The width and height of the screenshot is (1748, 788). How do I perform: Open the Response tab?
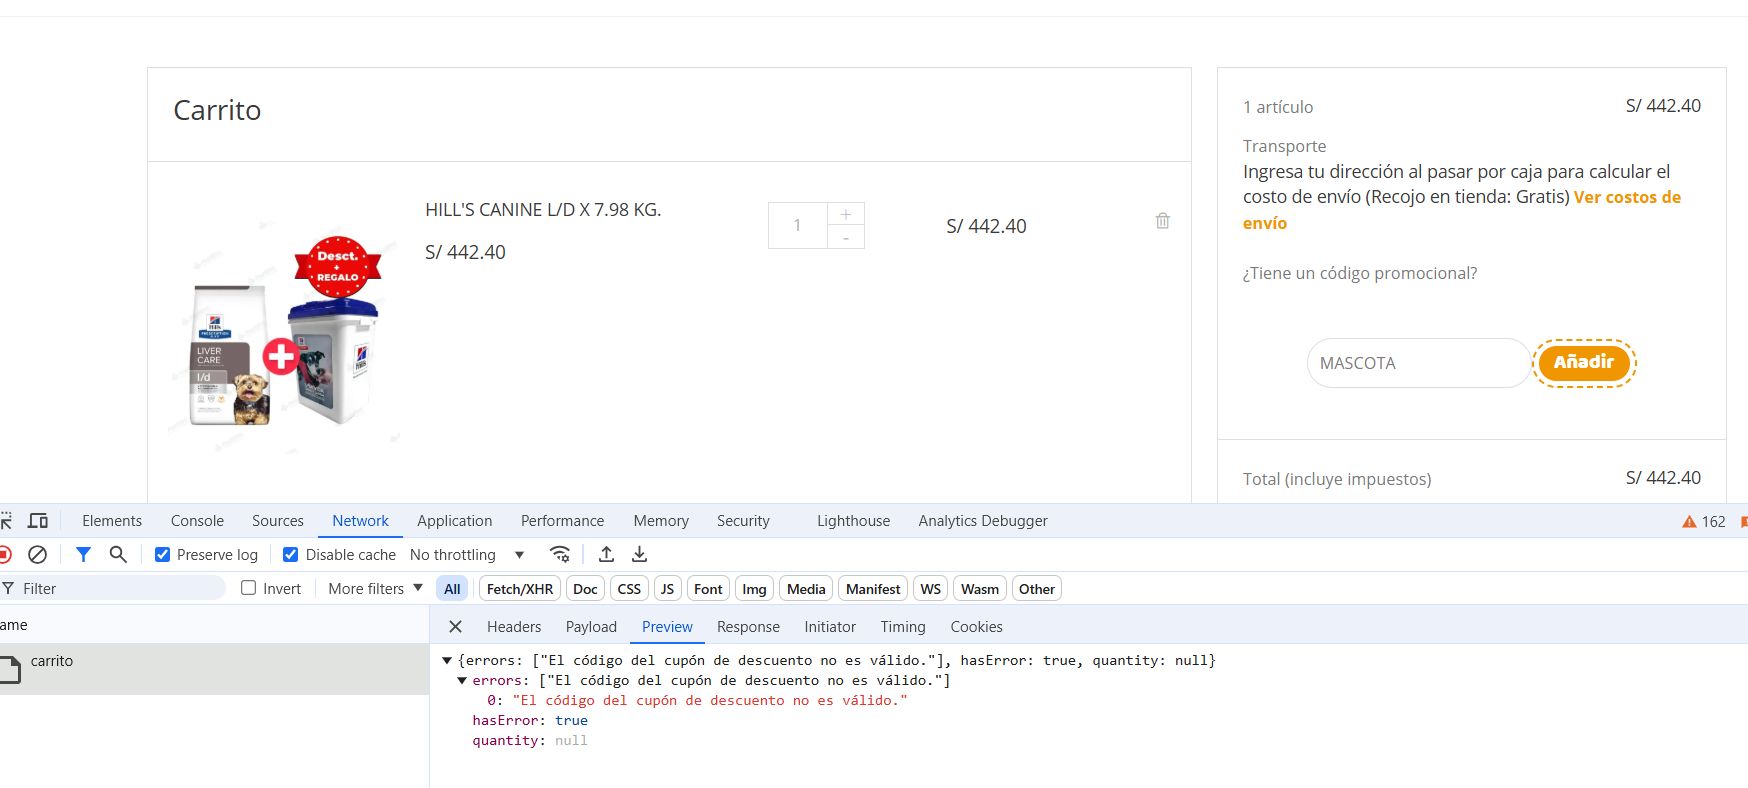tap(747, 627)
